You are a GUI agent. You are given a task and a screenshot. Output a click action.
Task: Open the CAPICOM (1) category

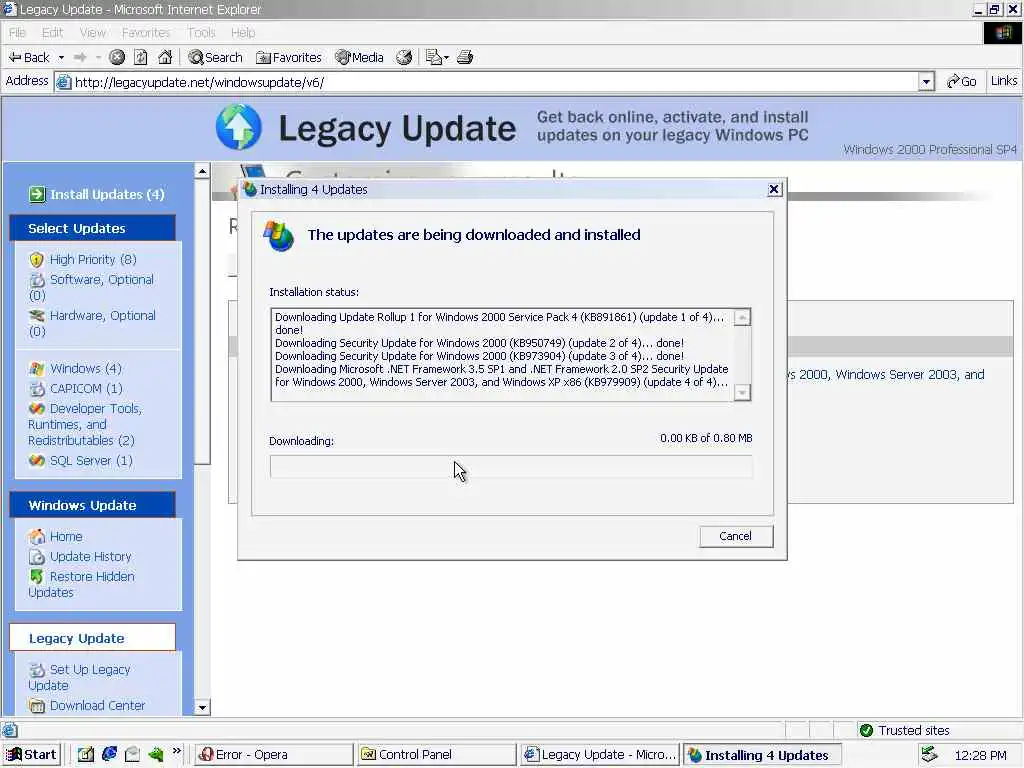pos(86,389)
